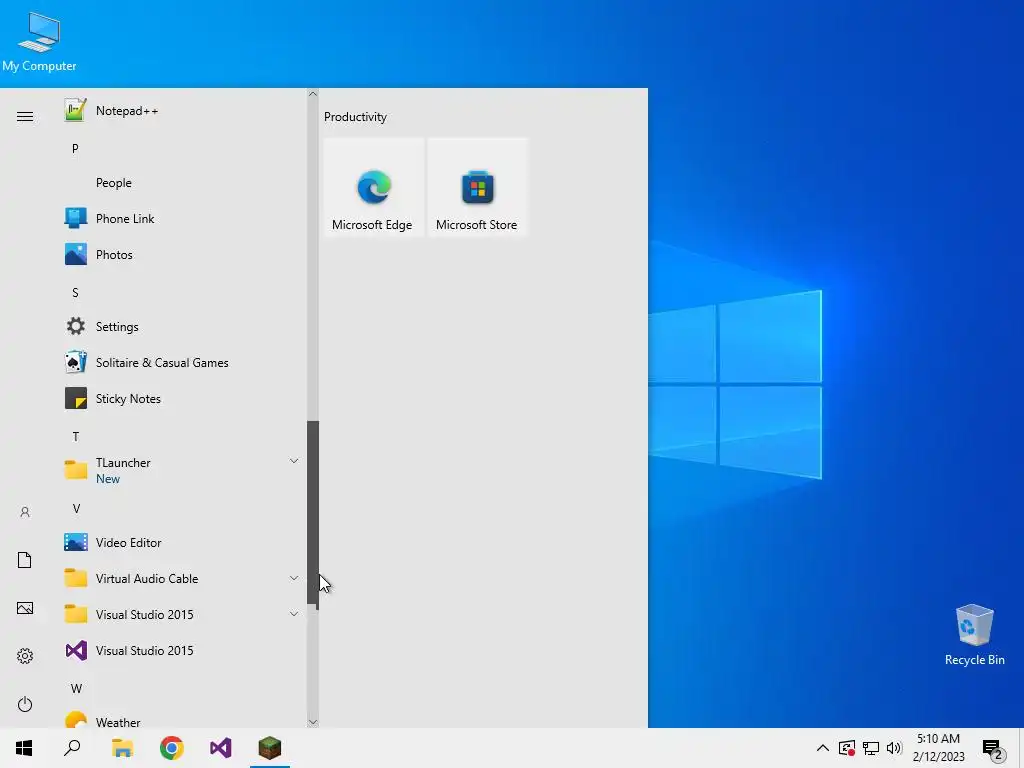
Task: Switch to Minecraft launcher taskbar icon
Action: click(x=270, y=748)
